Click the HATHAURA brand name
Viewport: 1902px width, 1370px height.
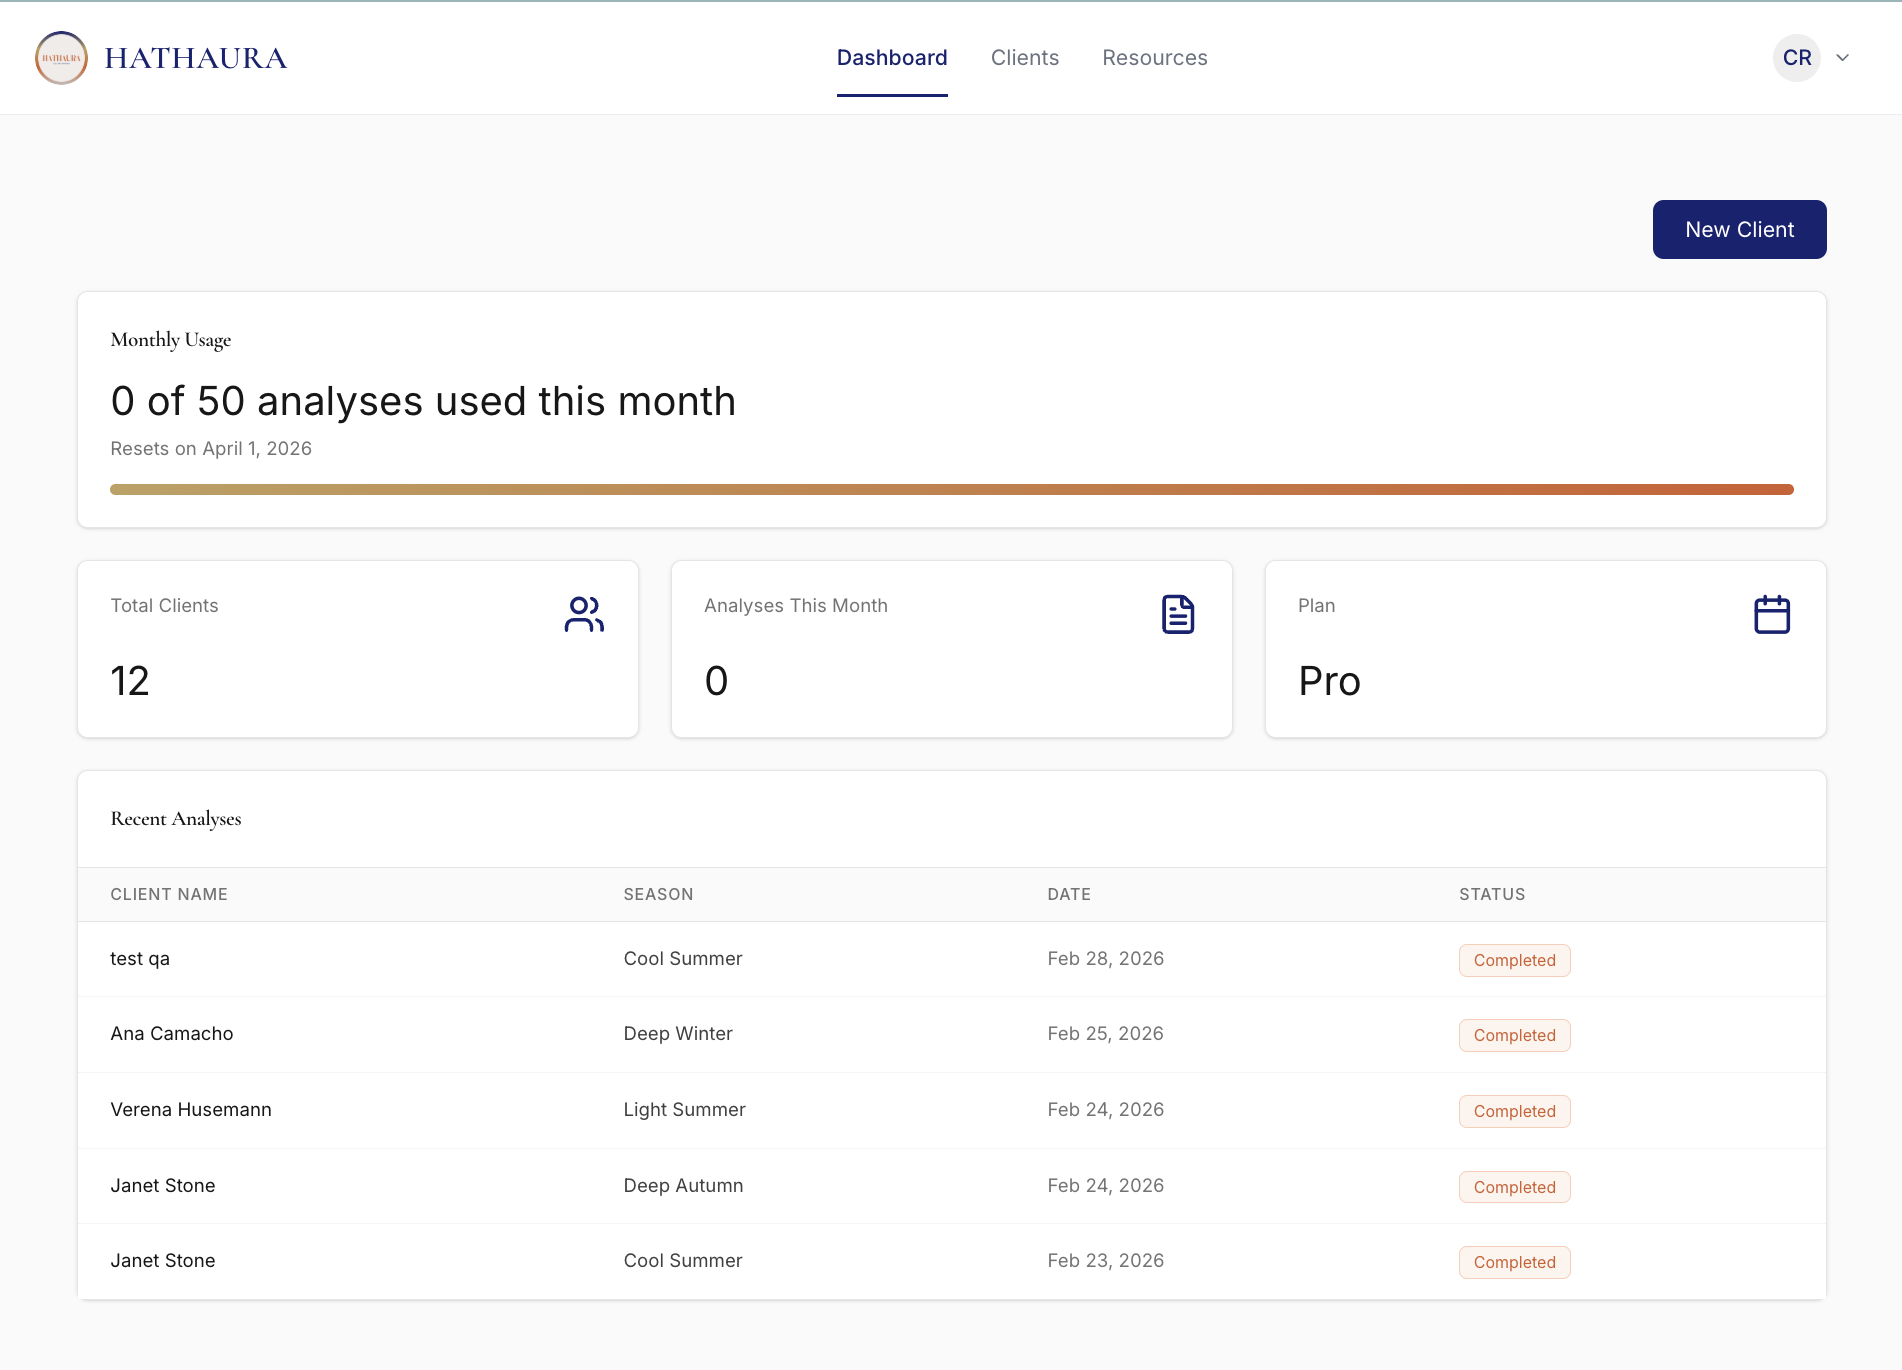[196, 58]
